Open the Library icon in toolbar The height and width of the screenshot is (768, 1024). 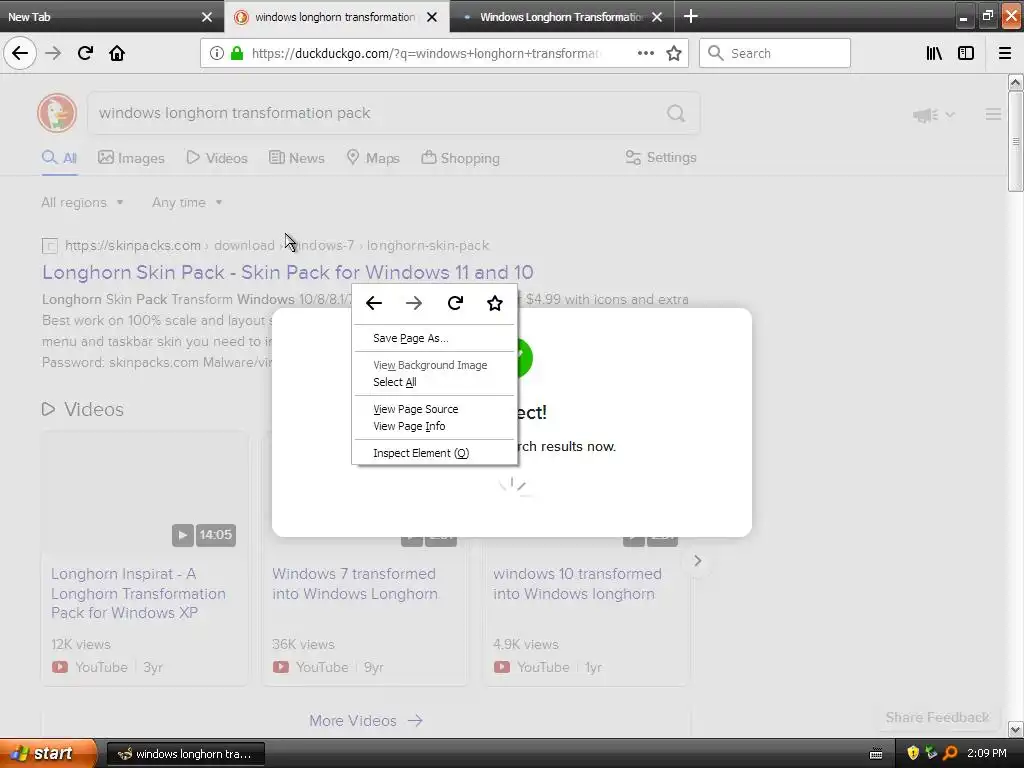click(x=934, y=53)
